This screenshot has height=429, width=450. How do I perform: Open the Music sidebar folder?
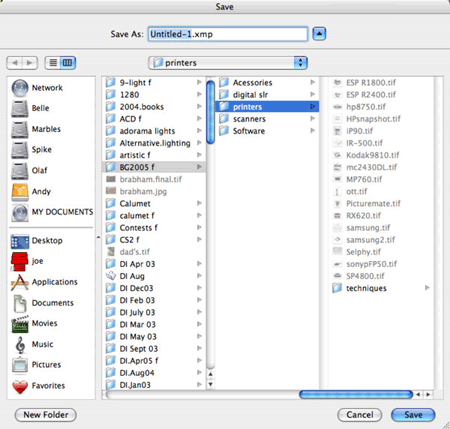click(x=33, y=344)
